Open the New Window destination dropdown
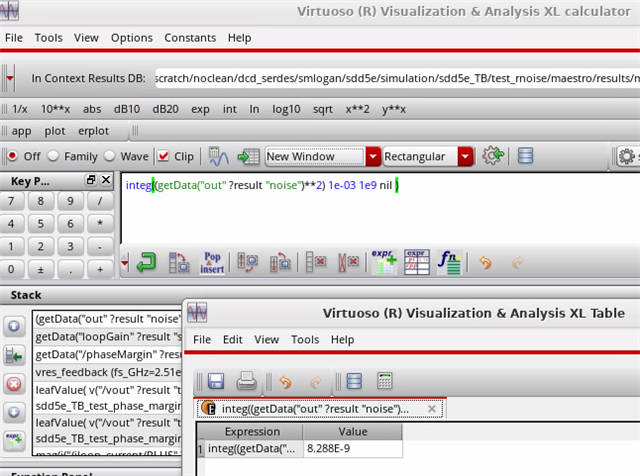 coord(373,157)
